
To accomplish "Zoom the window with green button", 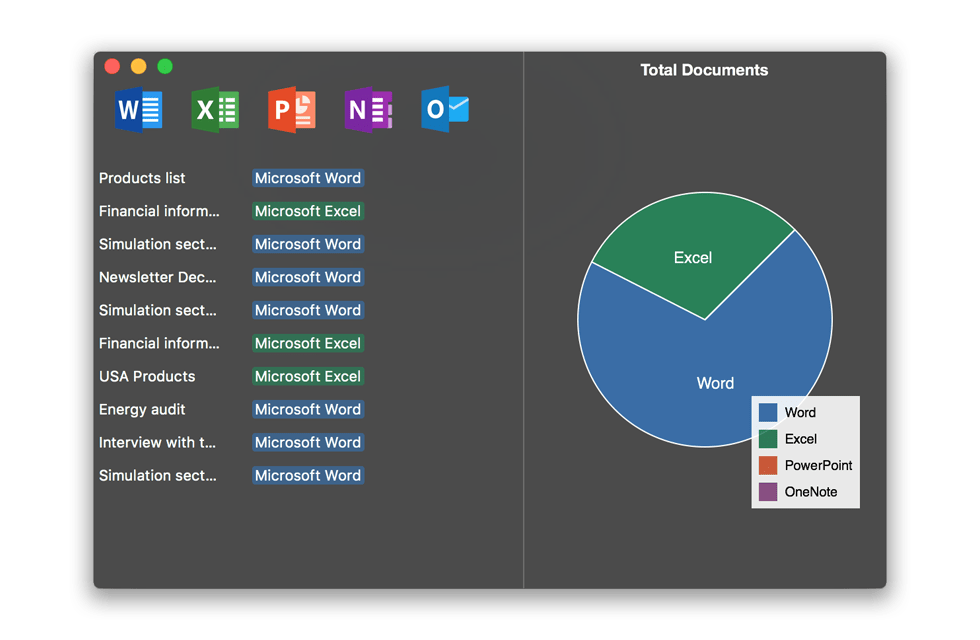I will pos(165,66).
